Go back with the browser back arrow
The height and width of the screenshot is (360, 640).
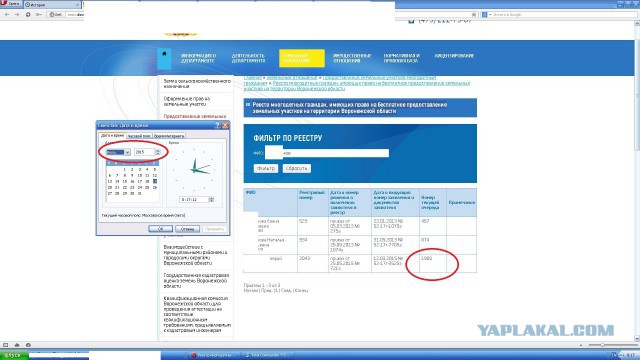click(x=7, y=14)
